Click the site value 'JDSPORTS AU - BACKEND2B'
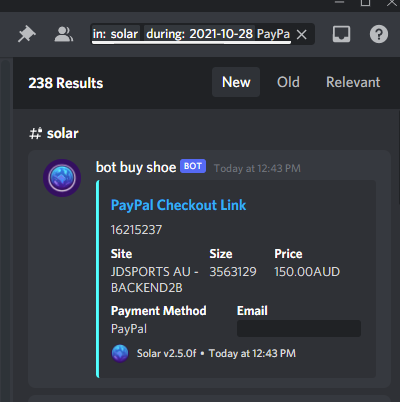 tap(155, 280)
